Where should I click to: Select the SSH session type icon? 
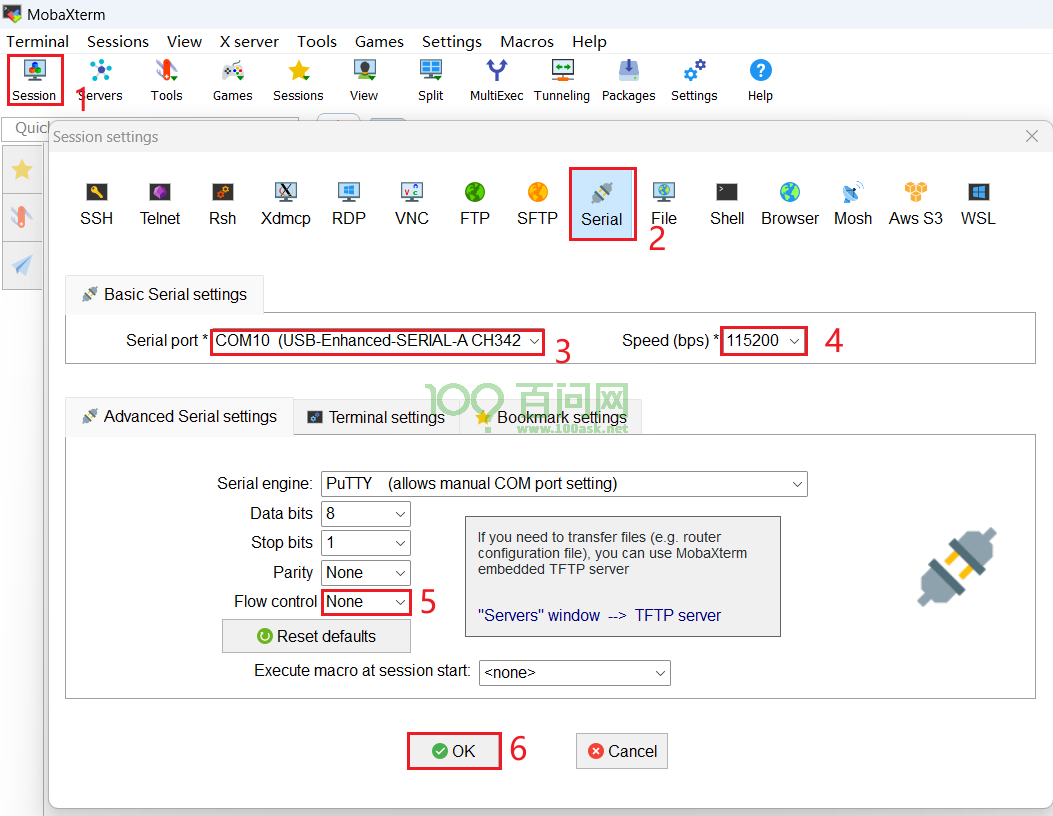[x=96, y=204]
